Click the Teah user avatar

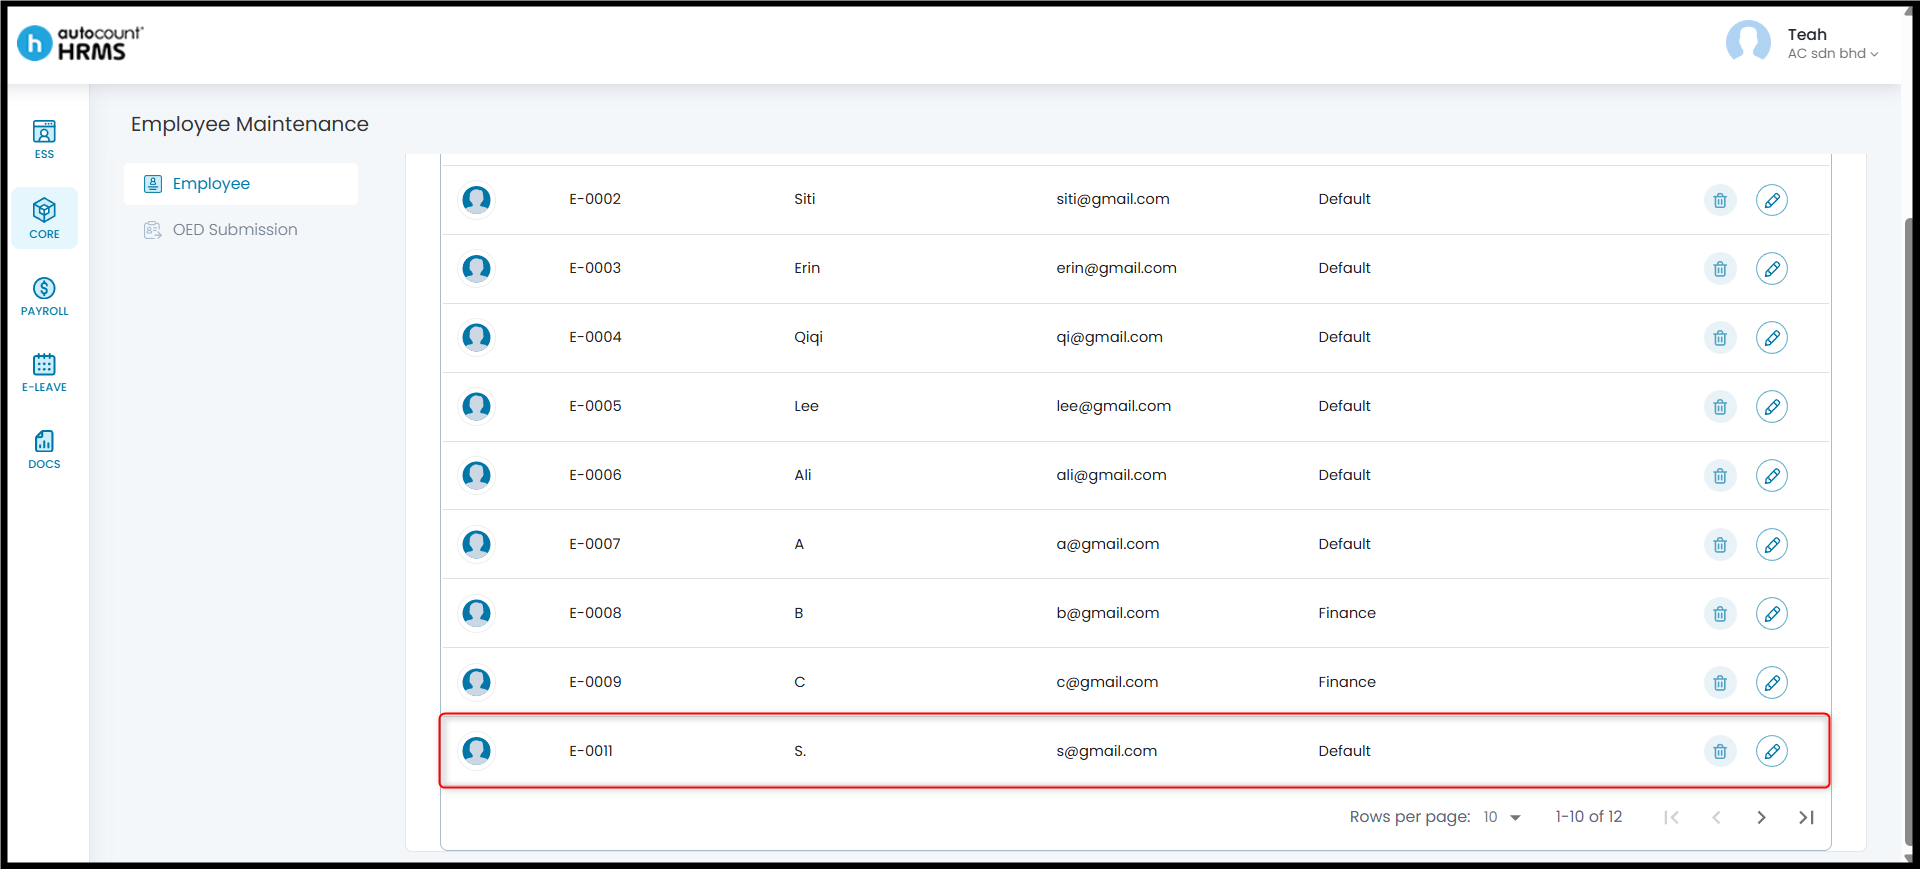1748,42
